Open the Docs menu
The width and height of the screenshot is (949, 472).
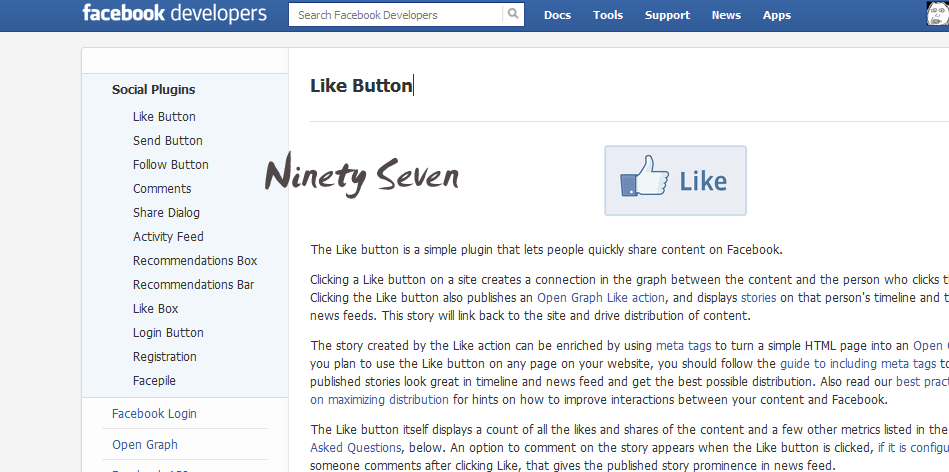[x=557, y=15]
